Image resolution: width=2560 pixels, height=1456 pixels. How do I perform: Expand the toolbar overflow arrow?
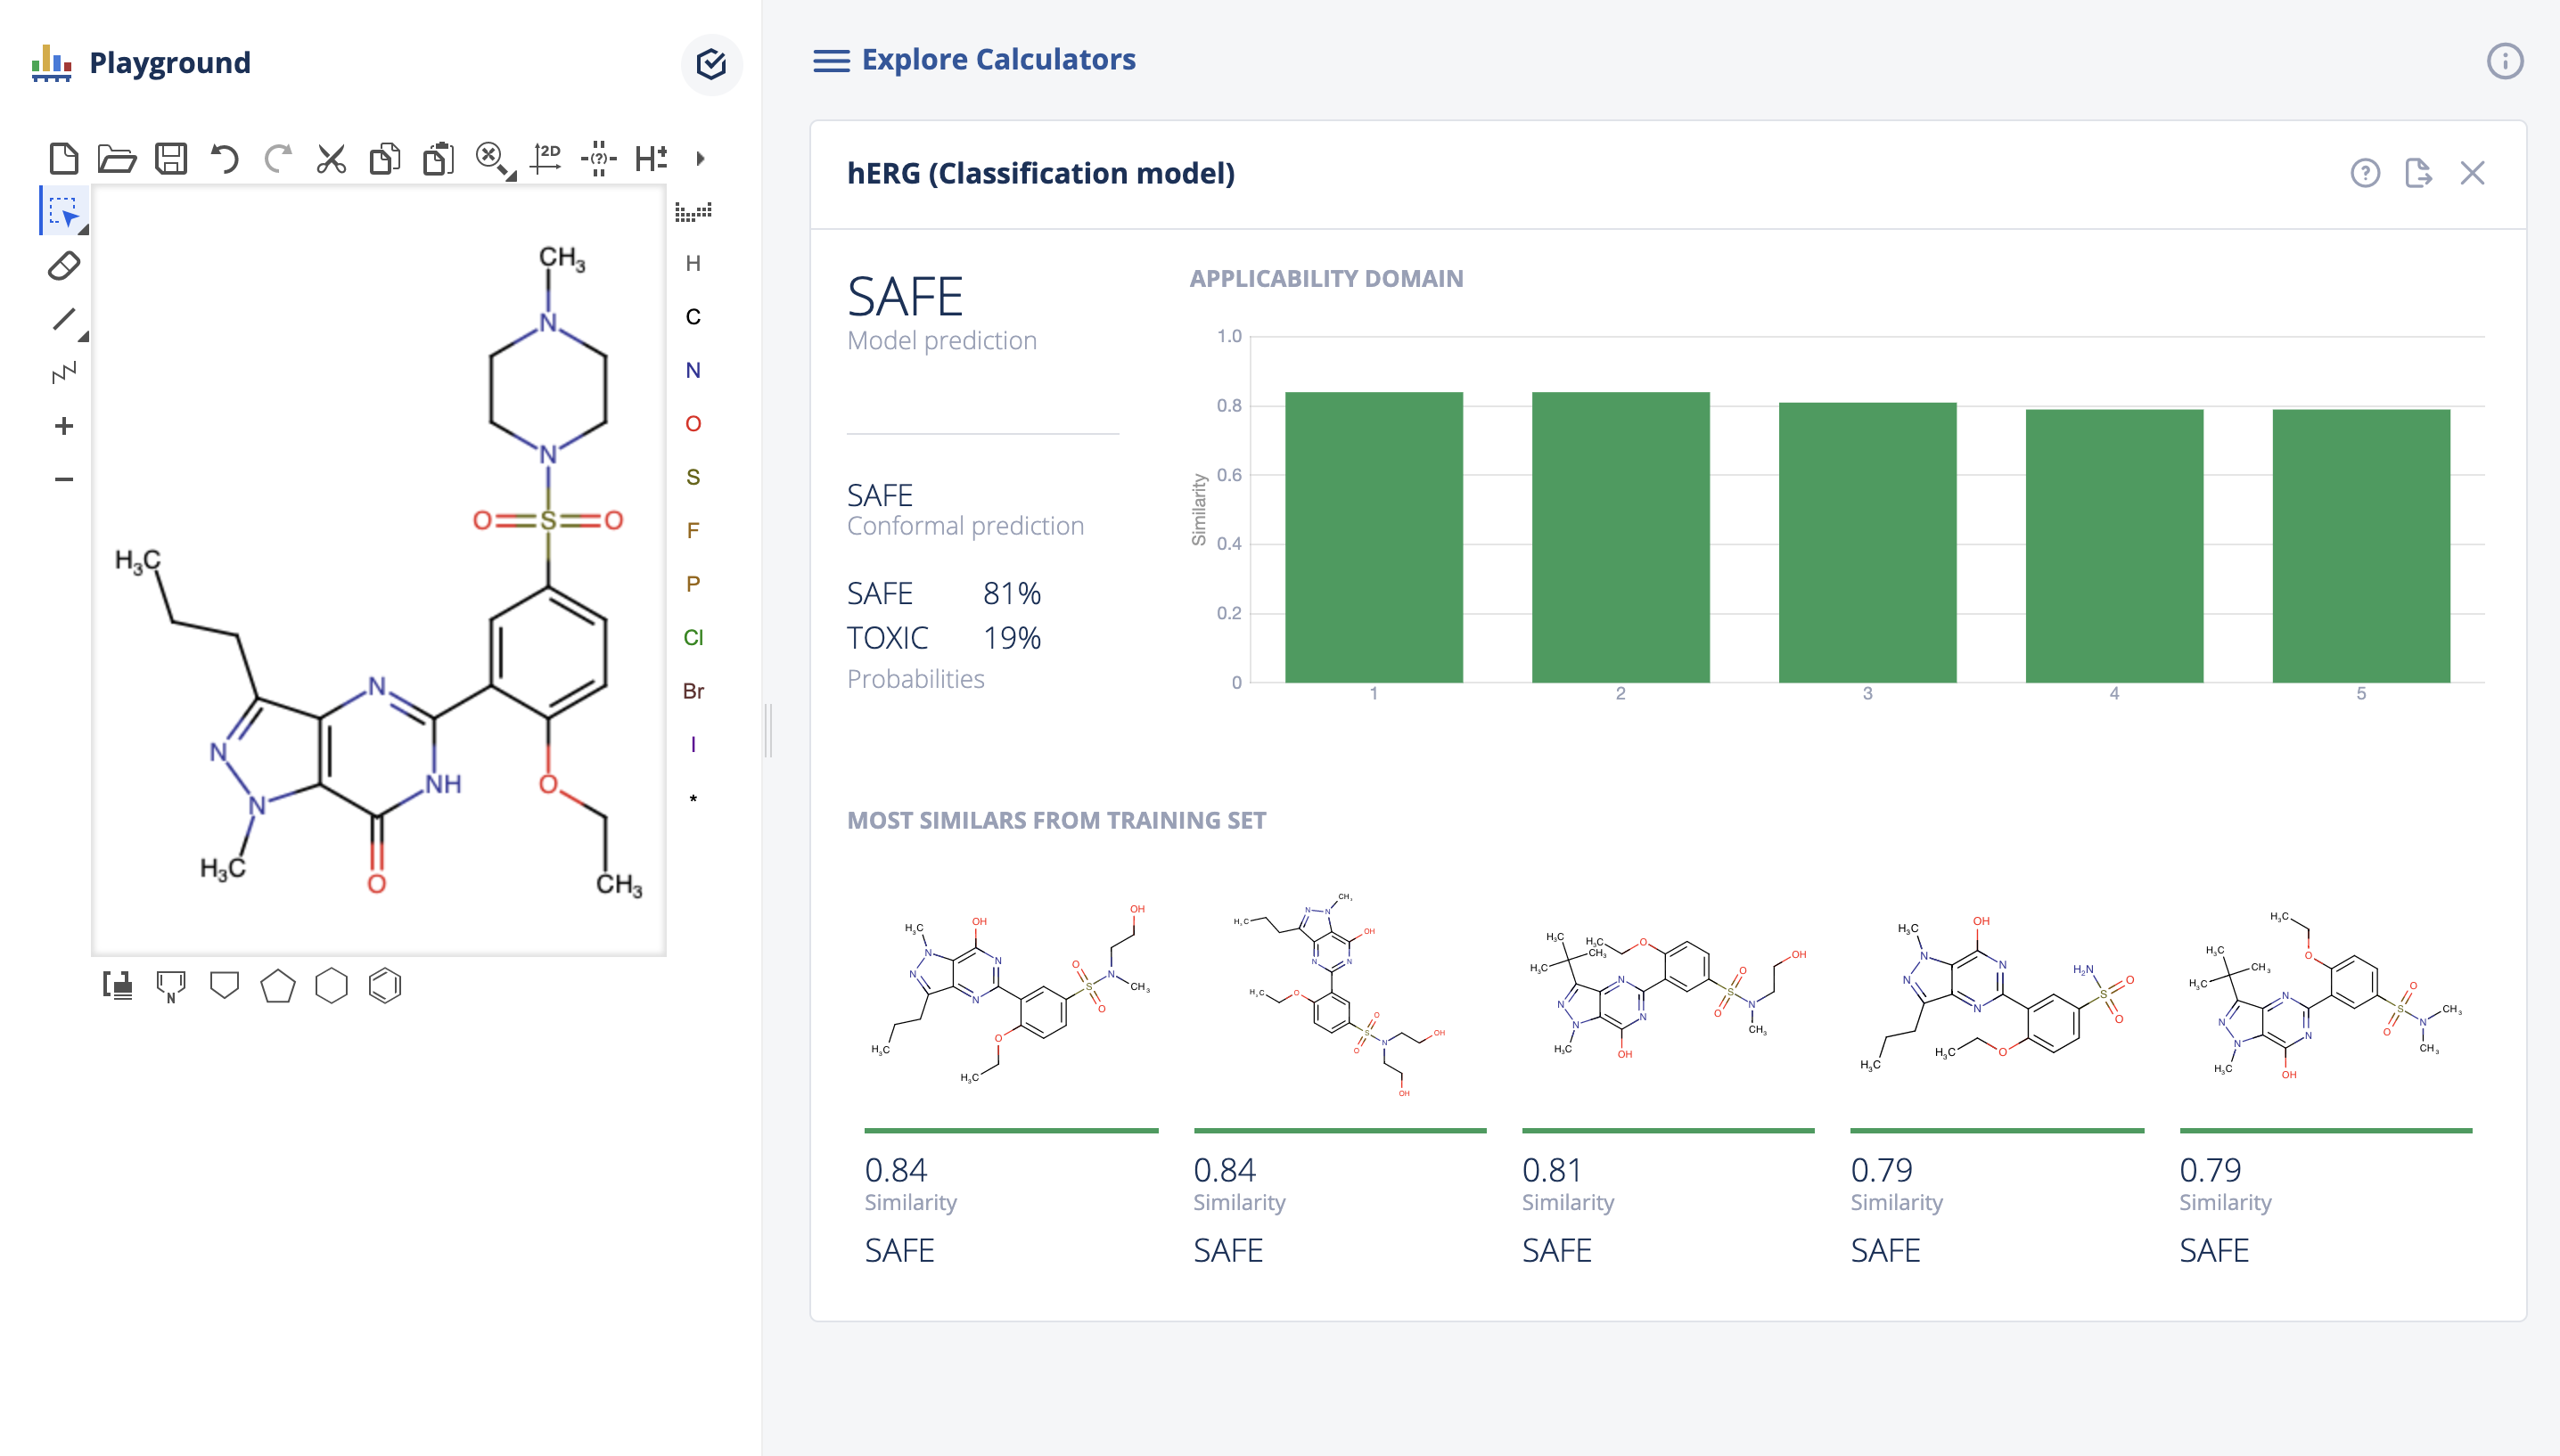(700, 158)
